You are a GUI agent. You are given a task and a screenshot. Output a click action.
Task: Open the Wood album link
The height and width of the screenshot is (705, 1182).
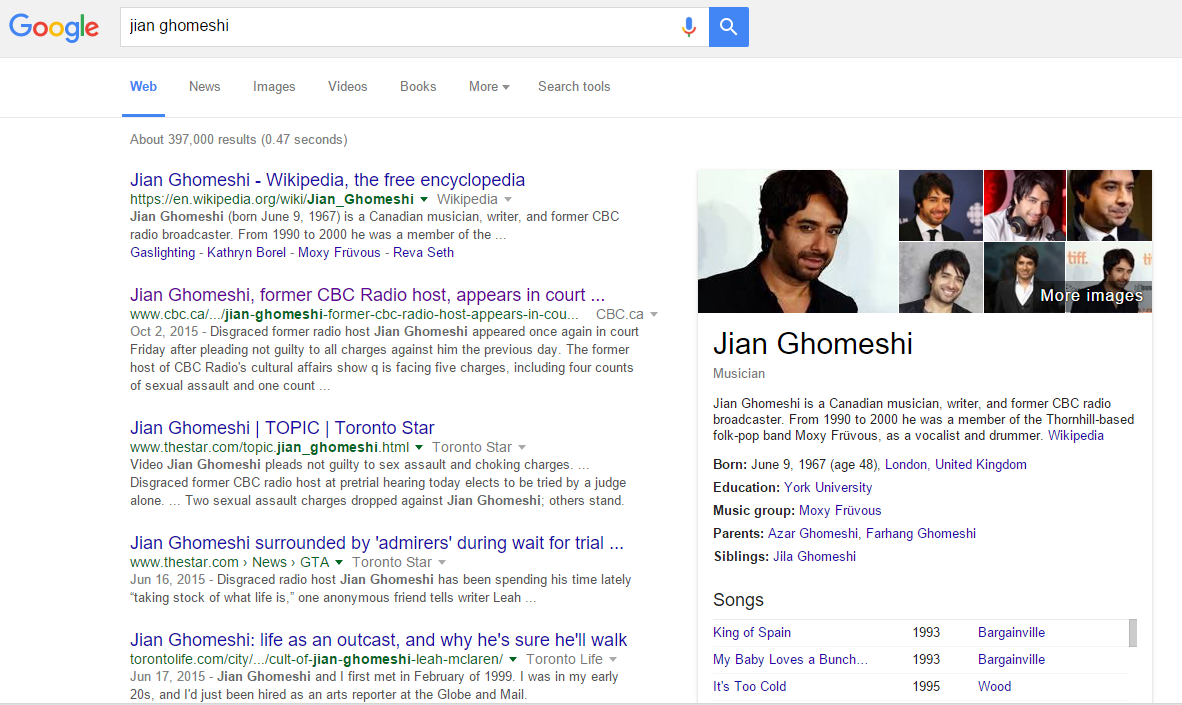click(994, 687)
